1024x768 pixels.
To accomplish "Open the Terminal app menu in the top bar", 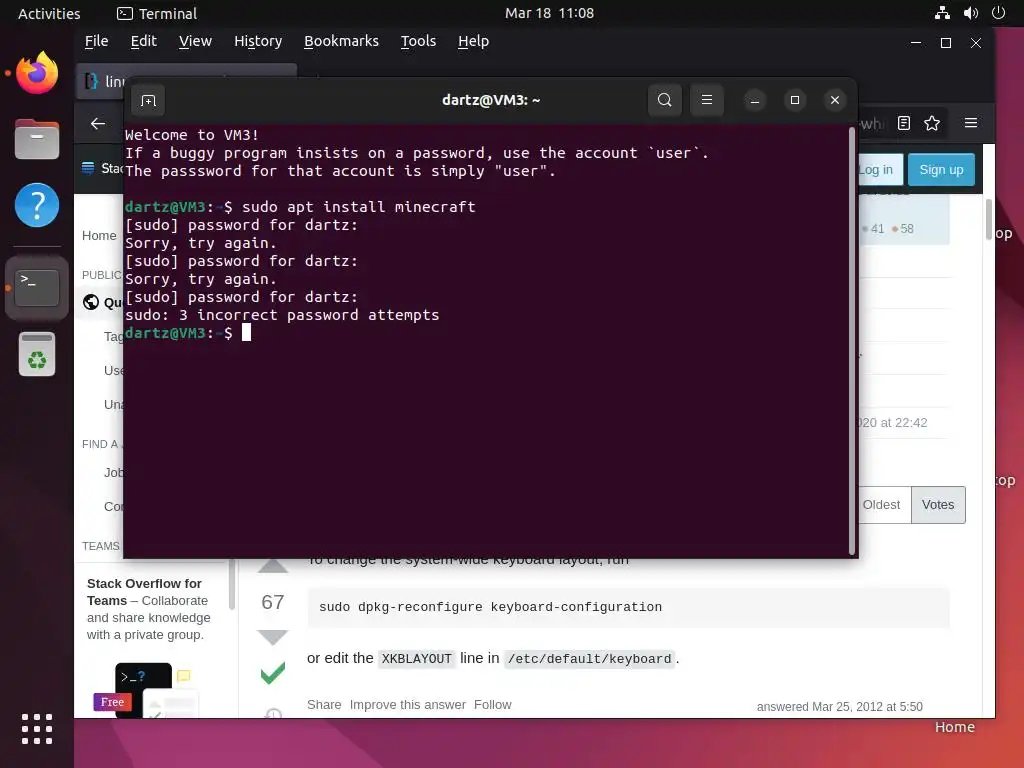I will 157,14.
